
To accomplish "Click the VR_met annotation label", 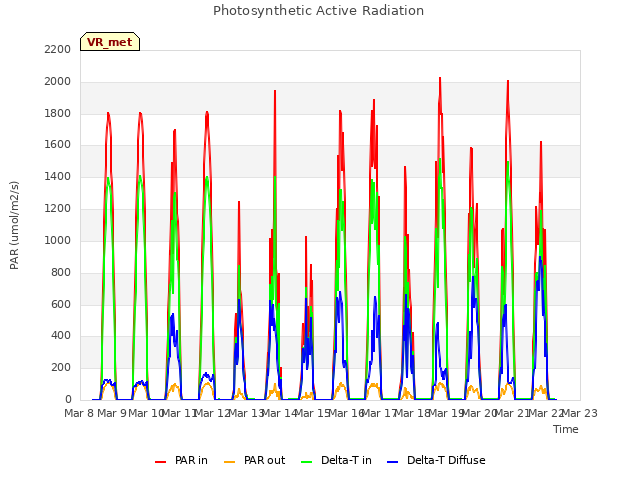I will [110, 42].
